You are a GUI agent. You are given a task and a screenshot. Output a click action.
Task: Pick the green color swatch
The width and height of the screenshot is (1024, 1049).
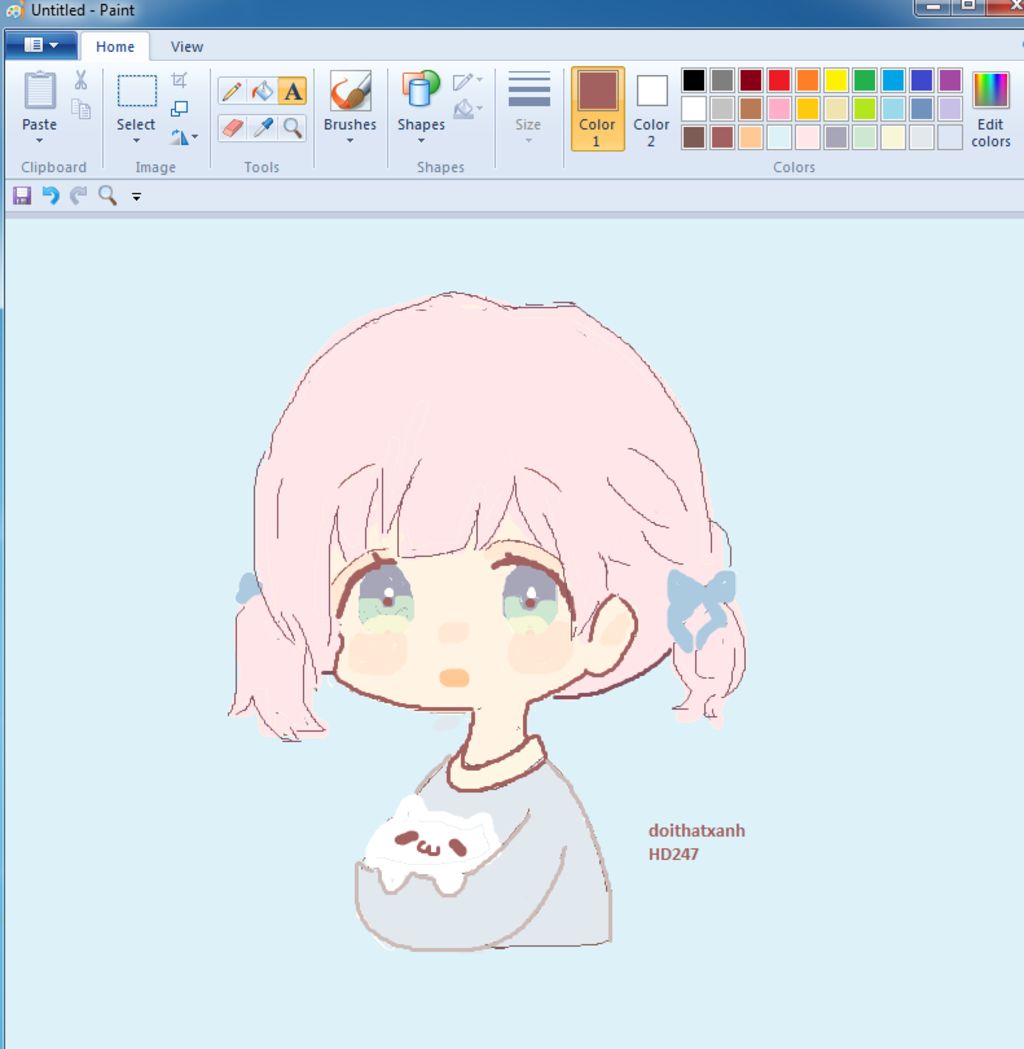point(864,80)
